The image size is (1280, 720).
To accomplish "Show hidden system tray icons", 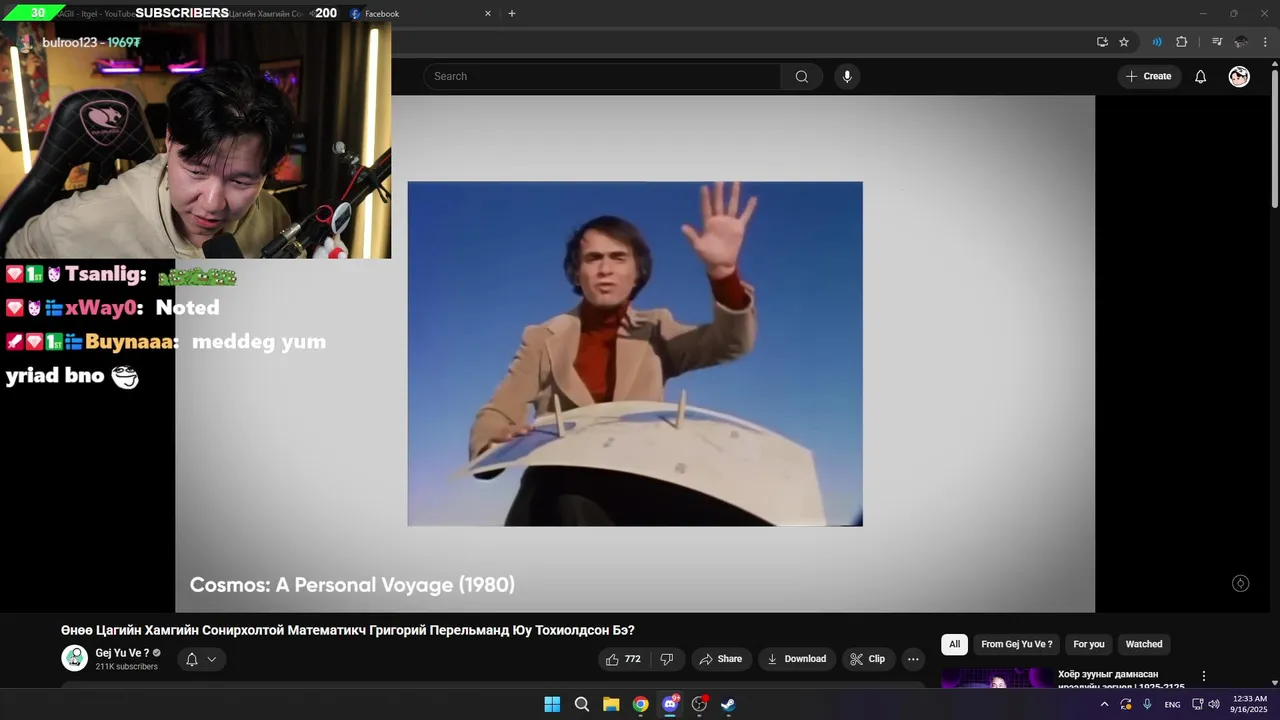I will 1104,704.
